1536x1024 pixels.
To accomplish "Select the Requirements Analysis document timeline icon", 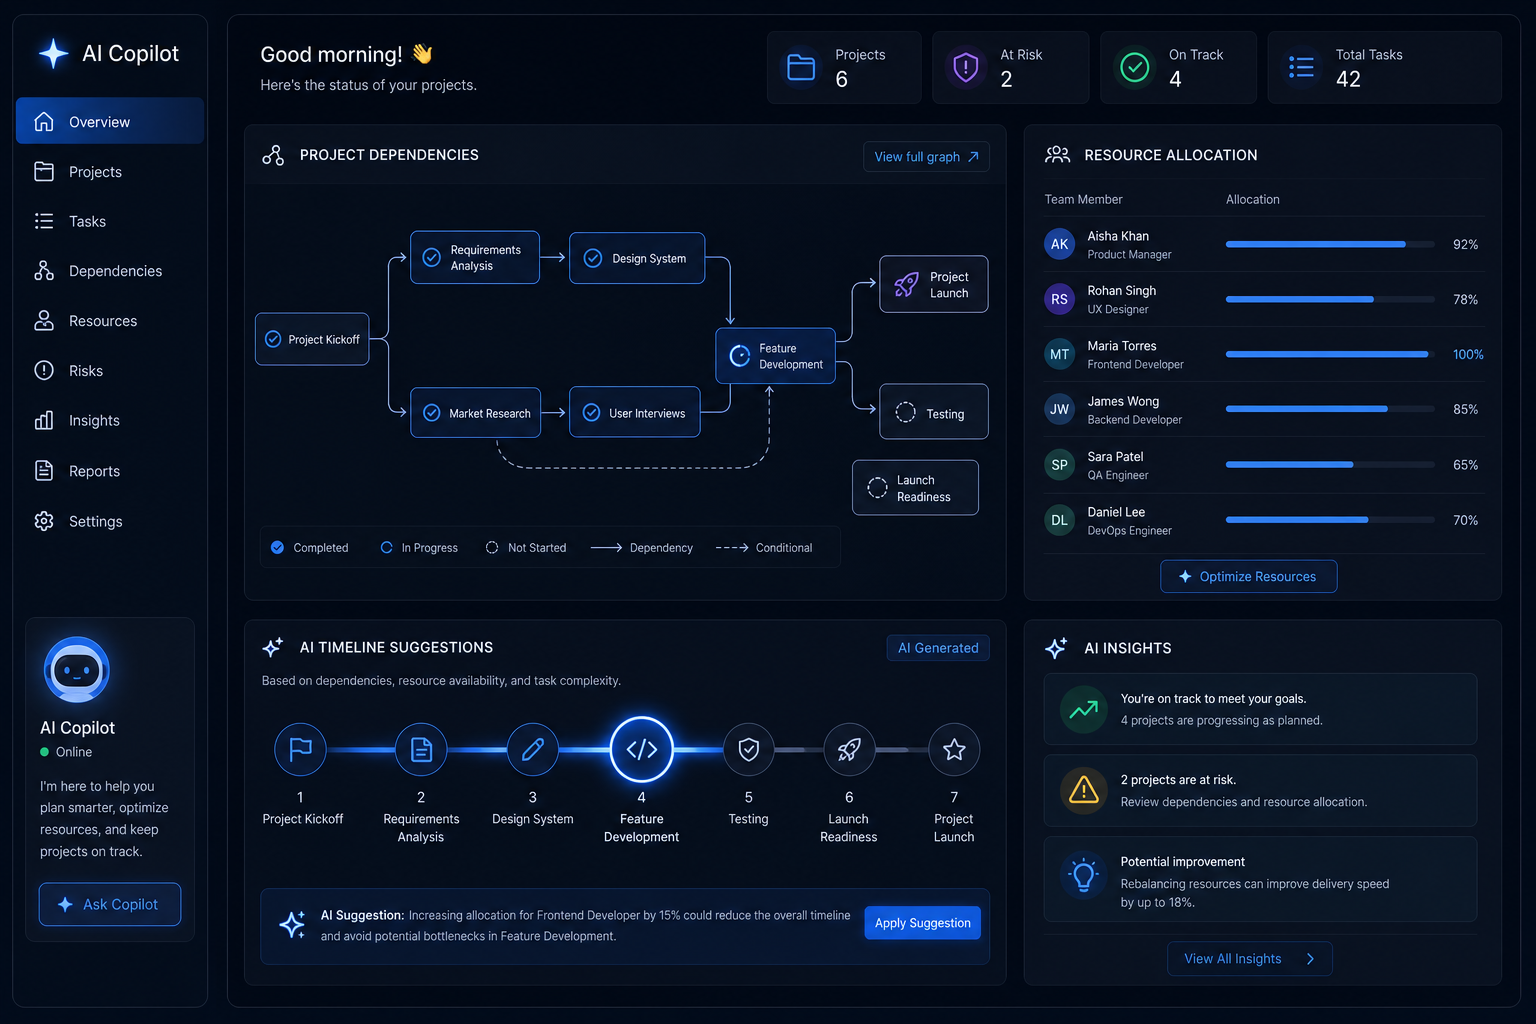I will click(x=421, y=749).
